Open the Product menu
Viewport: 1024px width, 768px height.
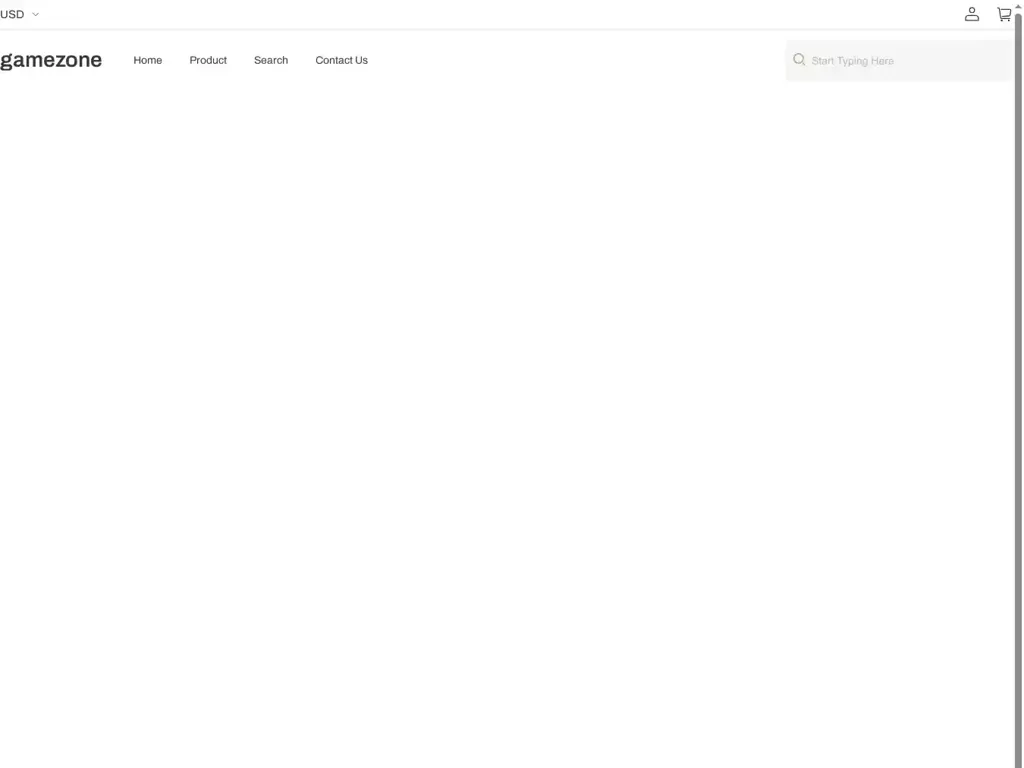pyautogui.click(x=207, y=60)
